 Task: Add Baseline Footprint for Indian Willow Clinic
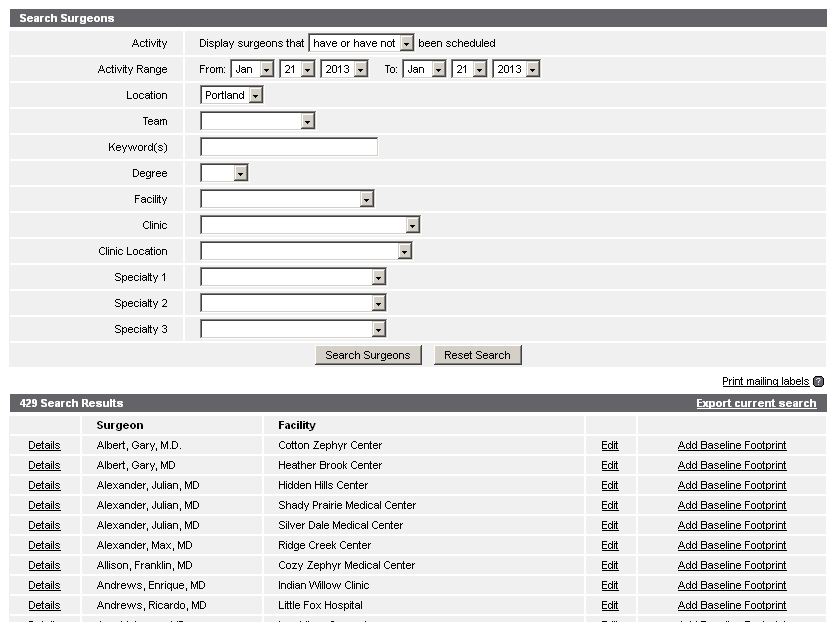(732, 586)
